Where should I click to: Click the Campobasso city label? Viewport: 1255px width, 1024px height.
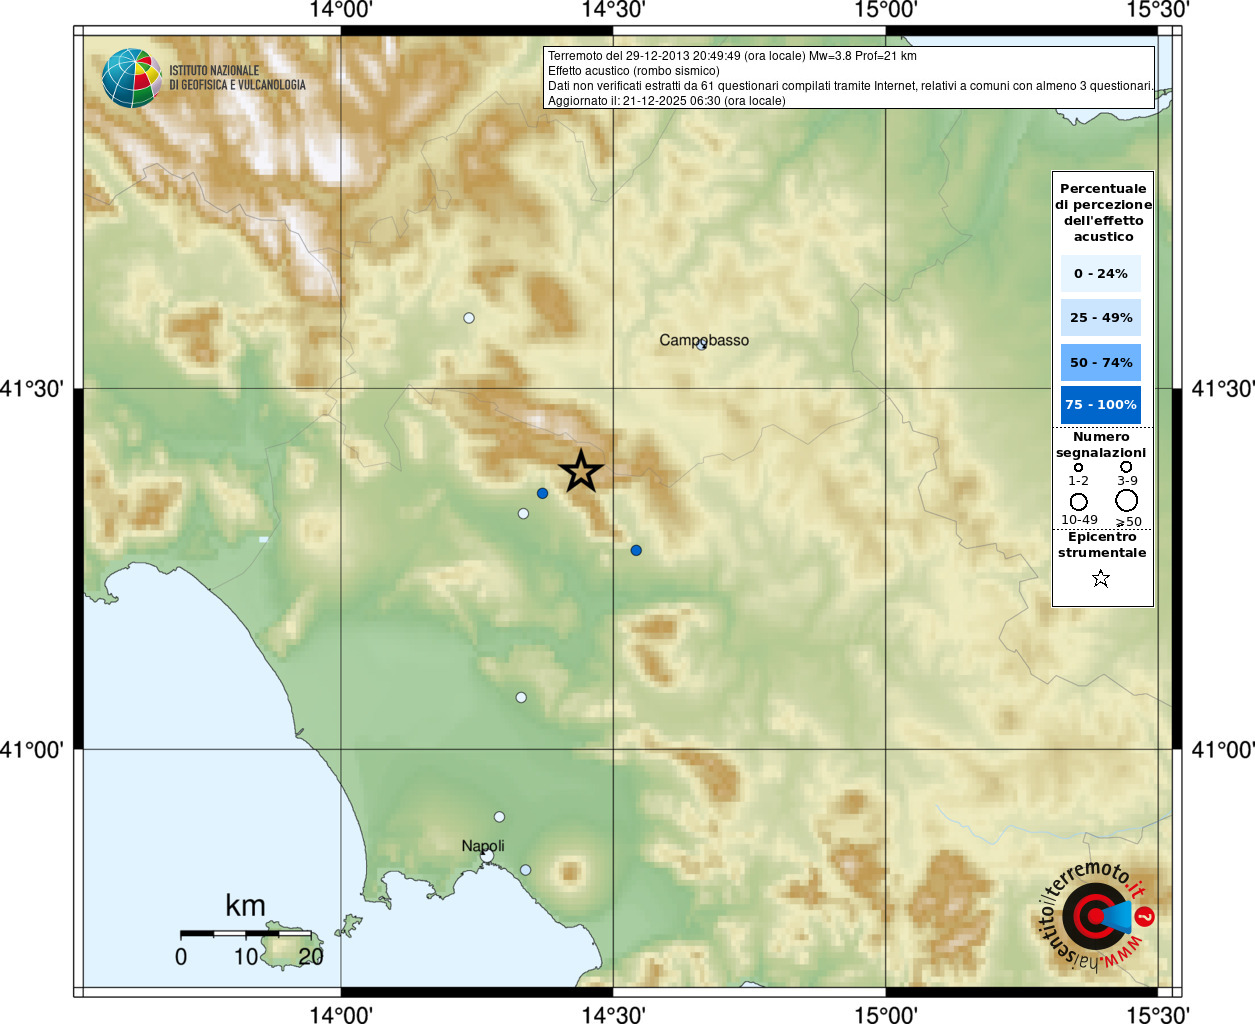pos(704,340)
